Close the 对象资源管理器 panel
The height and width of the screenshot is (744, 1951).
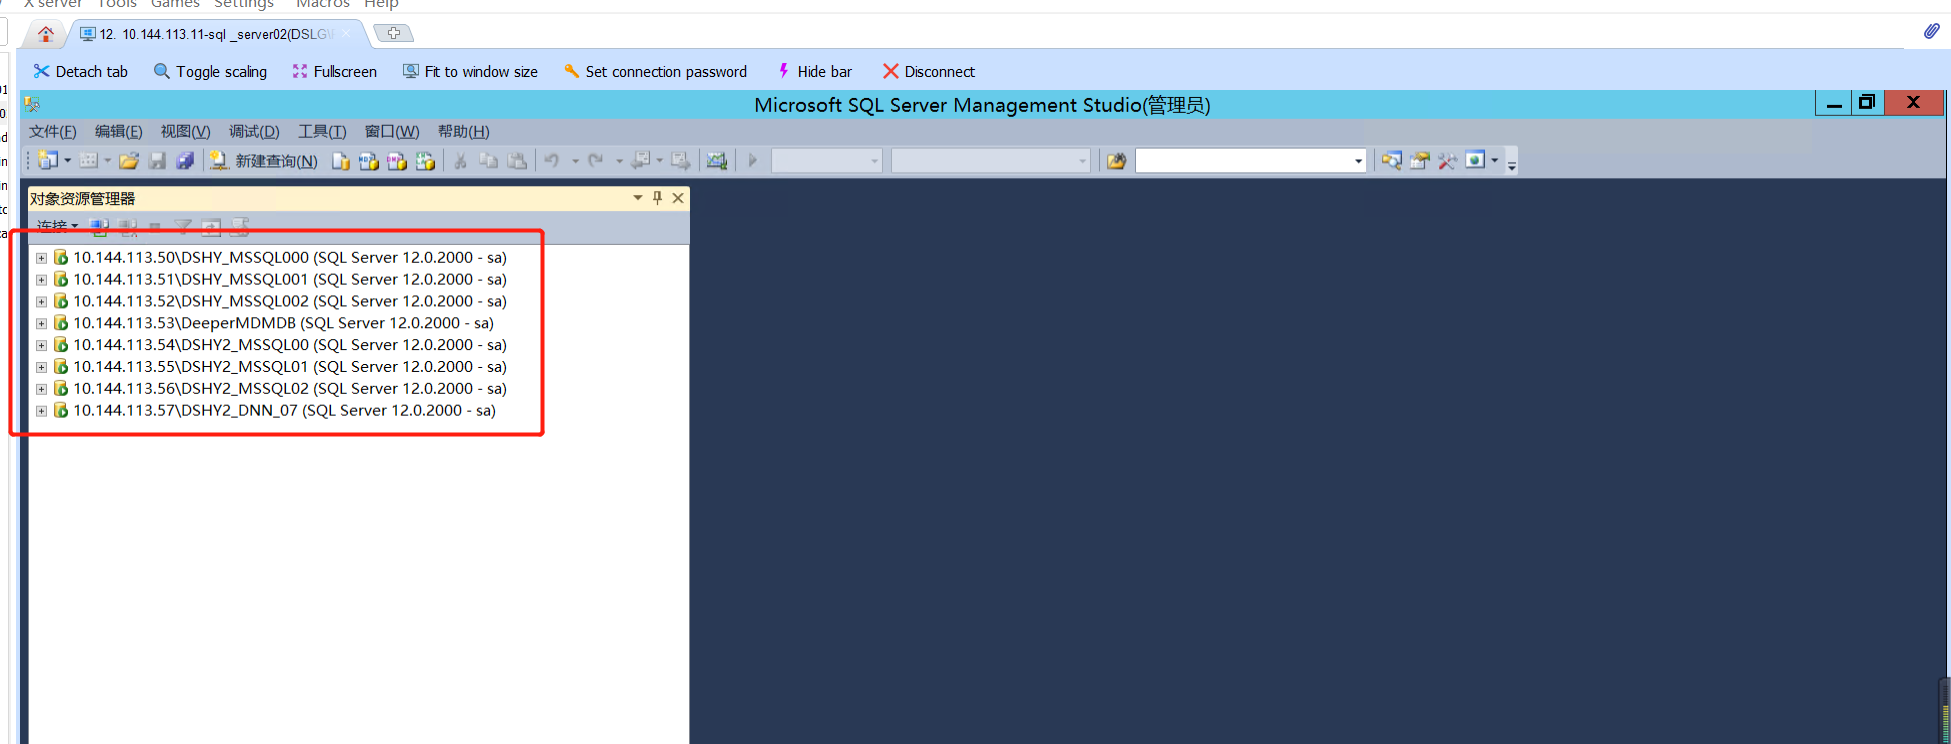678,198
